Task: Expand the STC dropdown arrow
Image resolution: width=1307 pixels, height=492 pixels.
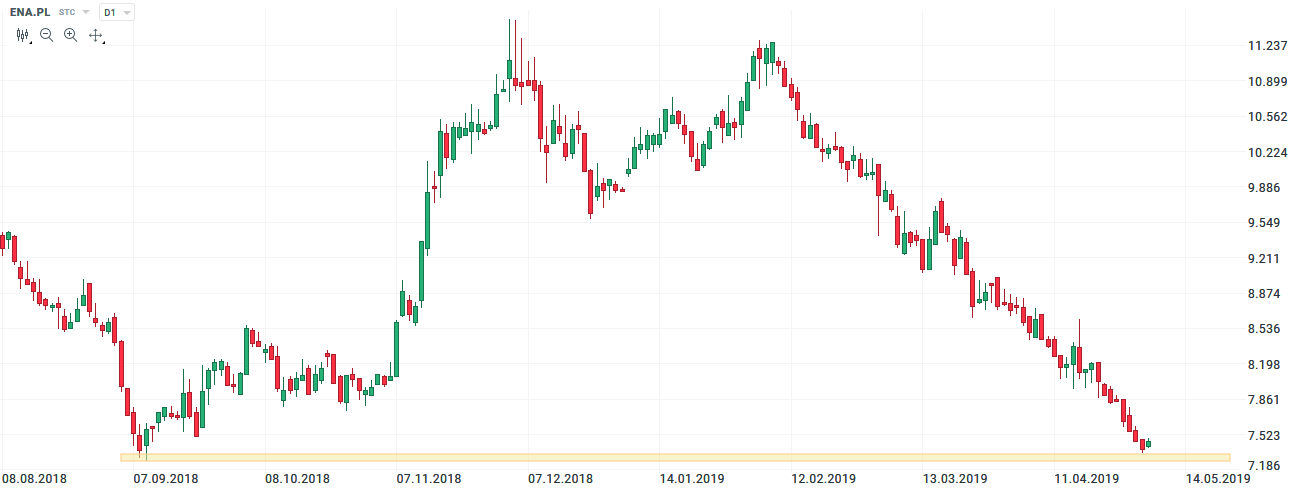Action: tap(86, 13)
